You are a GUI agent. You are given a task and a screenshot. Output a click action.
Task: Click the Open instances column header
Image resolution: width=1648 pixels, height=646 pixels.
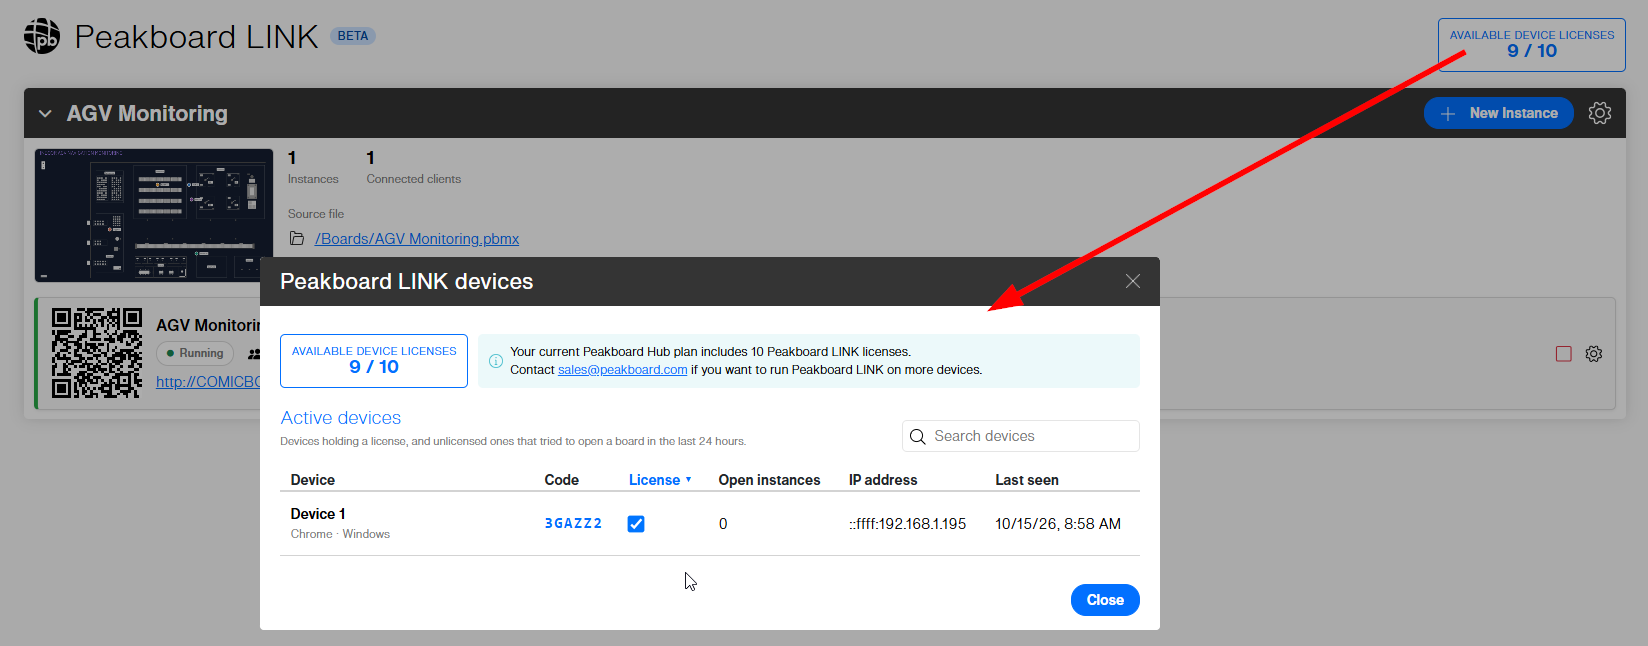tap(769, 480)
